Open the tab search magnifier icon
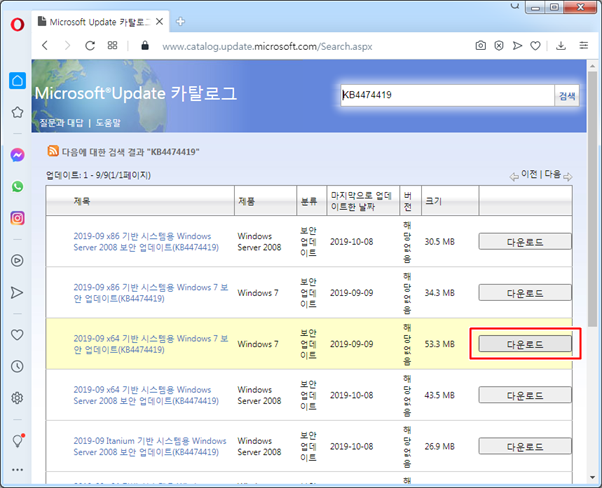This screenshot has width=602, height=488. click(514, 5)
